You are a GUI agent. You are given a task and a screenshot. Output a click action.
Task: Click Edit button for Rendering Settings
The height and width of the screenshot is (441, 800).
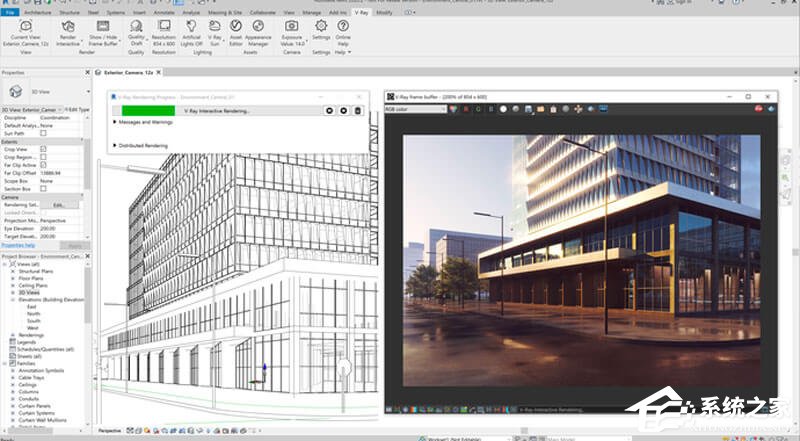[58, 204]
